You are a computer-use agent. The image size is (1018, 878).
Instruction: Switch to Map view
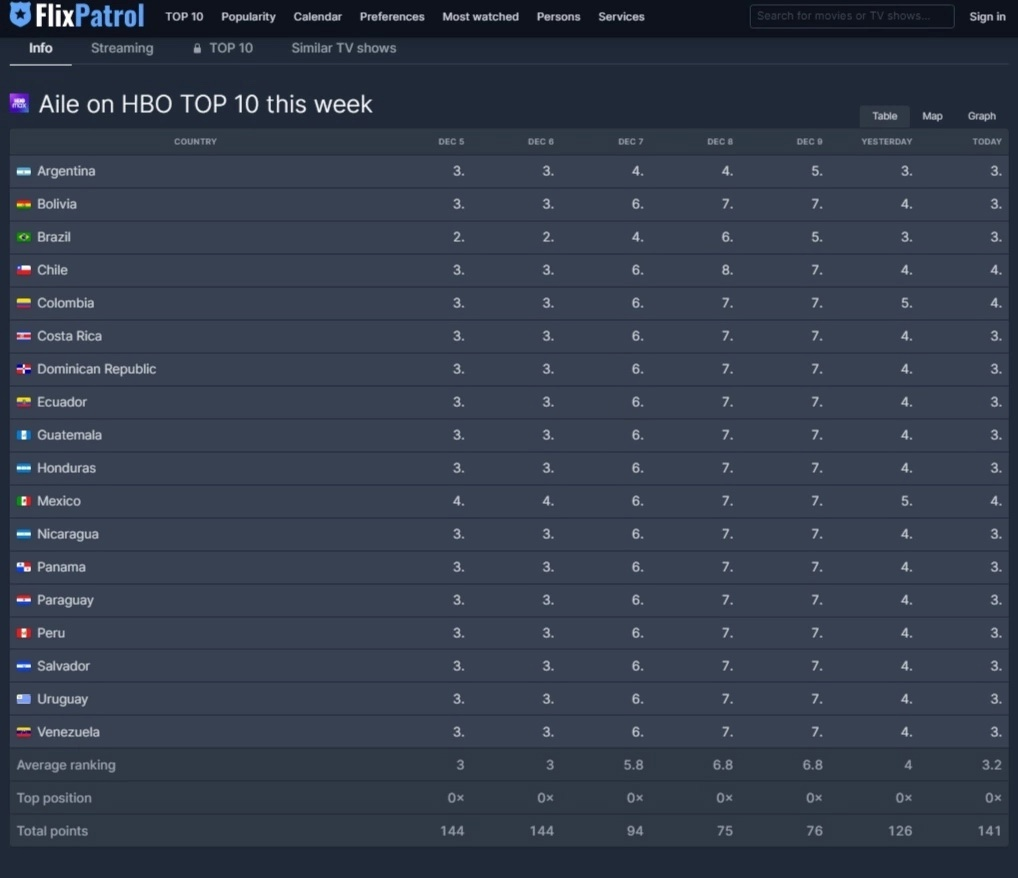pos(932,116)
